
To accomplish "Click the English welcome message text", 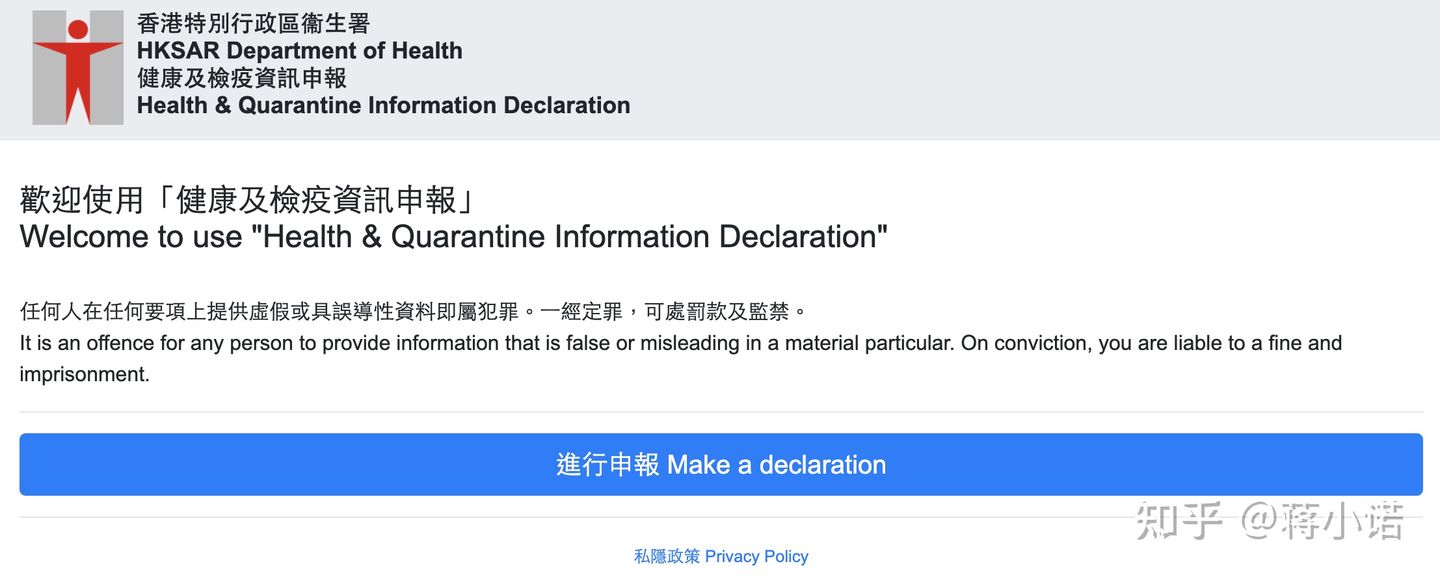I will (x=453, y=237).
